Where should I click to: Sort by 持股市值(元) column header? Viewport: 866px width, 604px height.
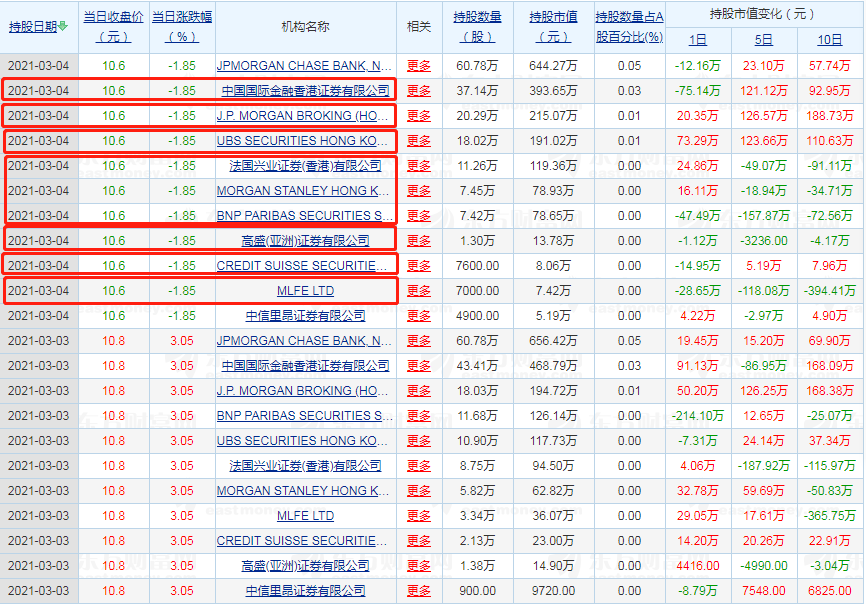(553, 27)
